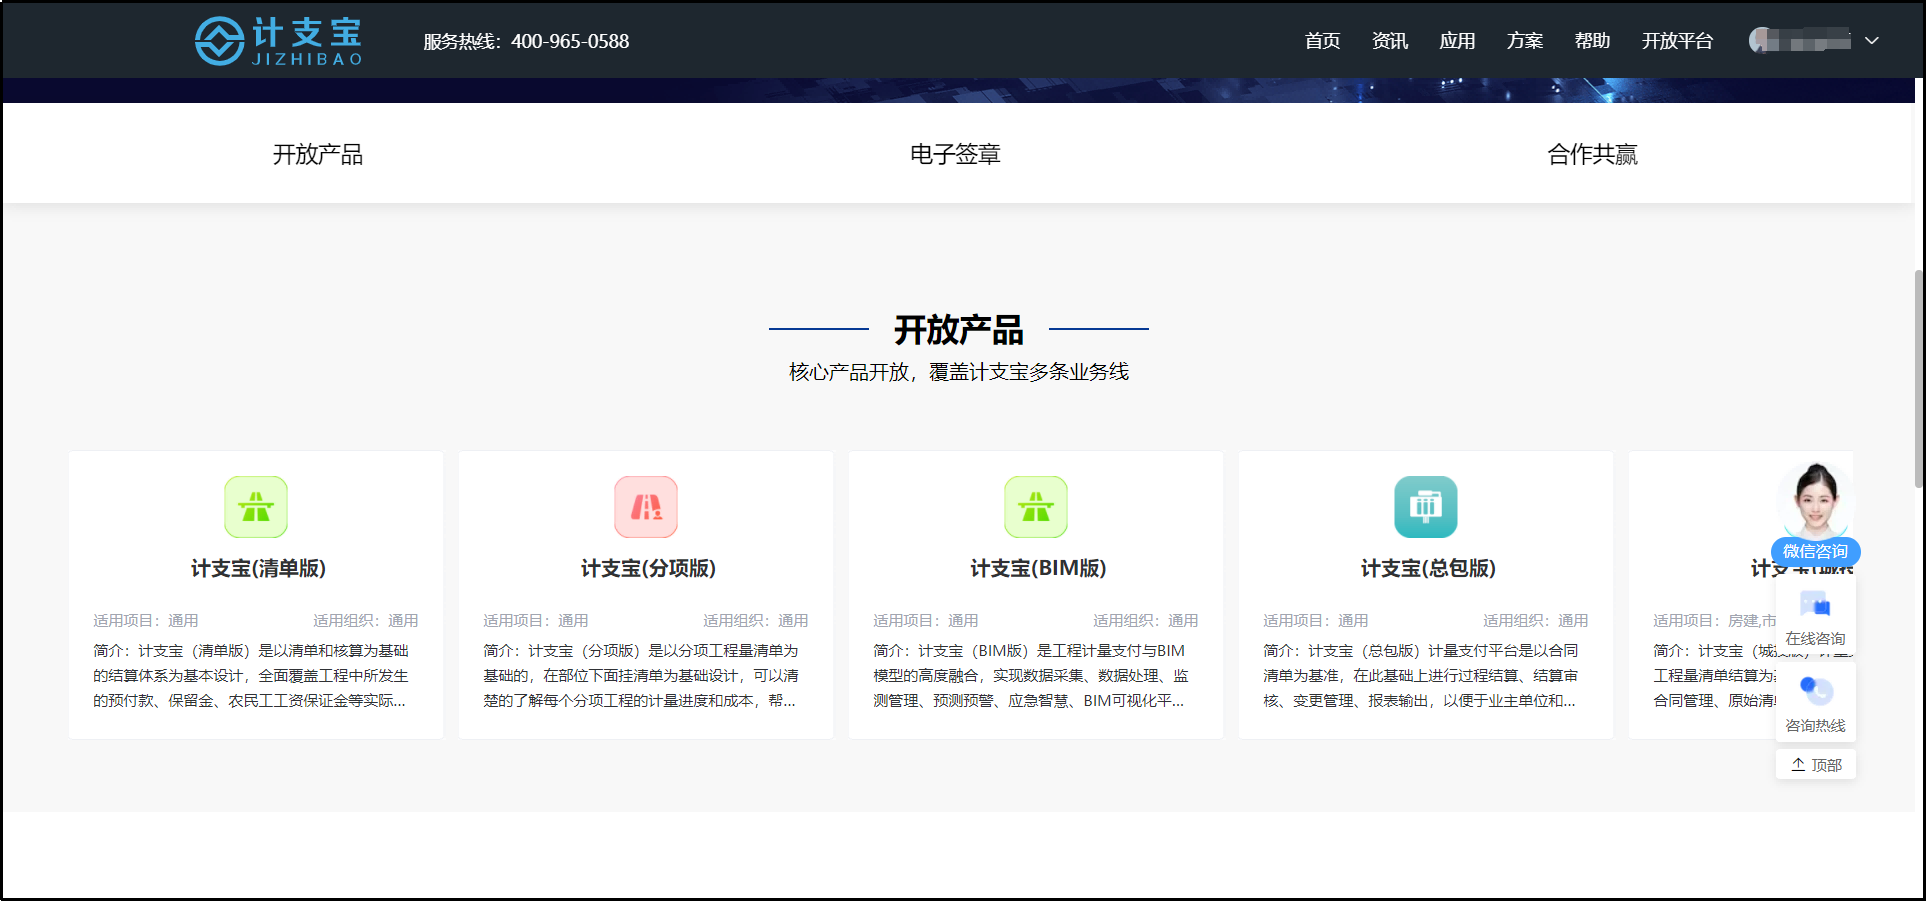
Task: Expand the user account dropdown arrow
Action: pyautogui.click(x=1872, y=41)
